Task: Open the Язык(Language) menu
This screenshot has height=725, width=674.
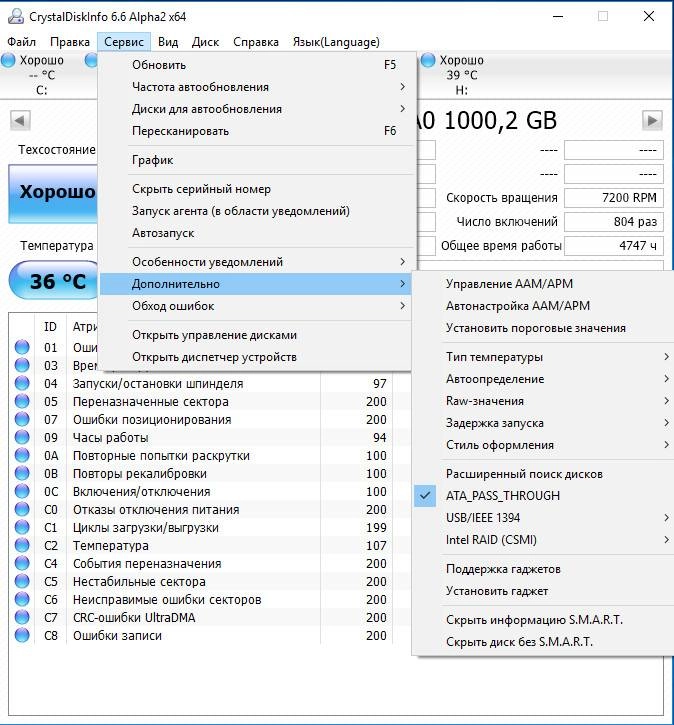Action: 336,42
